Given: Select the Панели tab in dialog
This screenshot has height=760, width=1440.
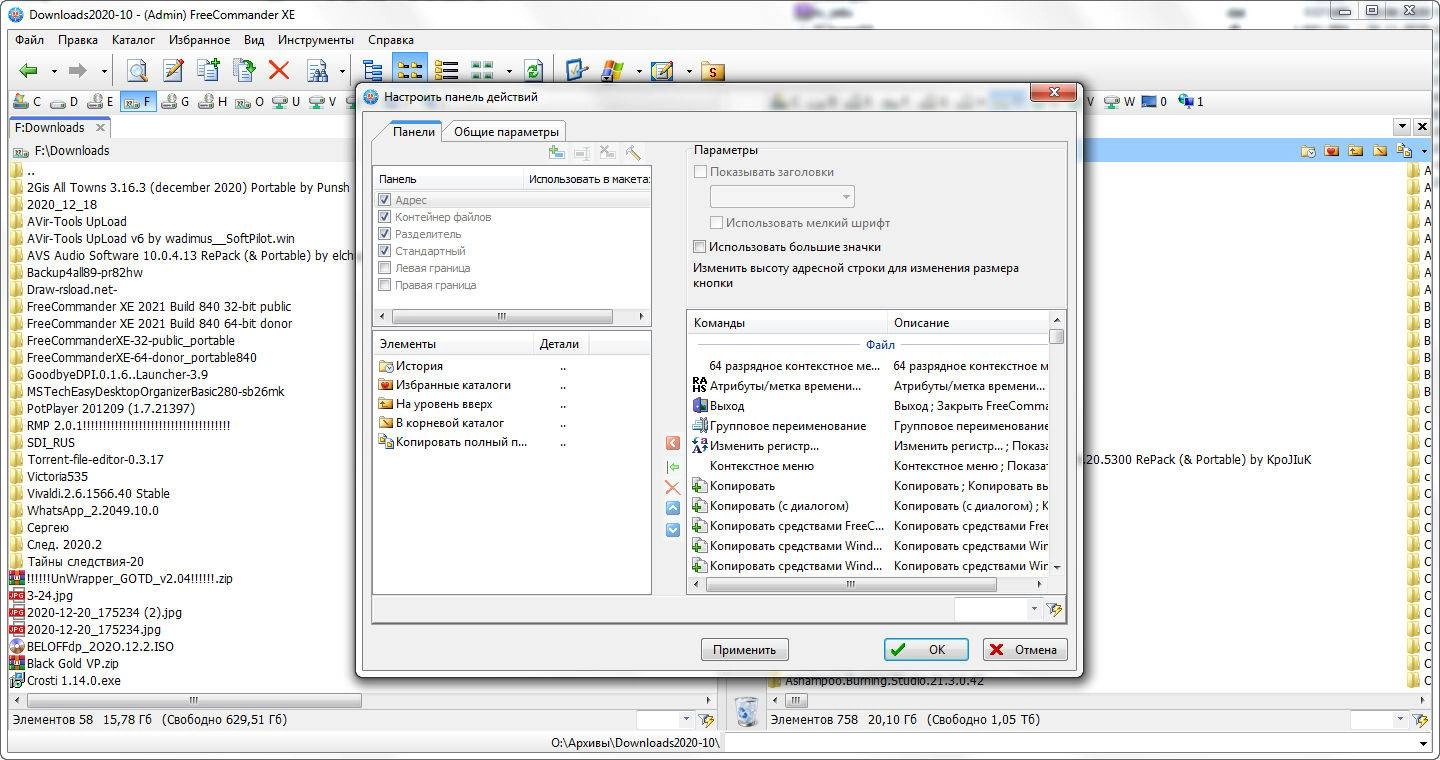Looking at the screenshot, I should click(414, 131).
